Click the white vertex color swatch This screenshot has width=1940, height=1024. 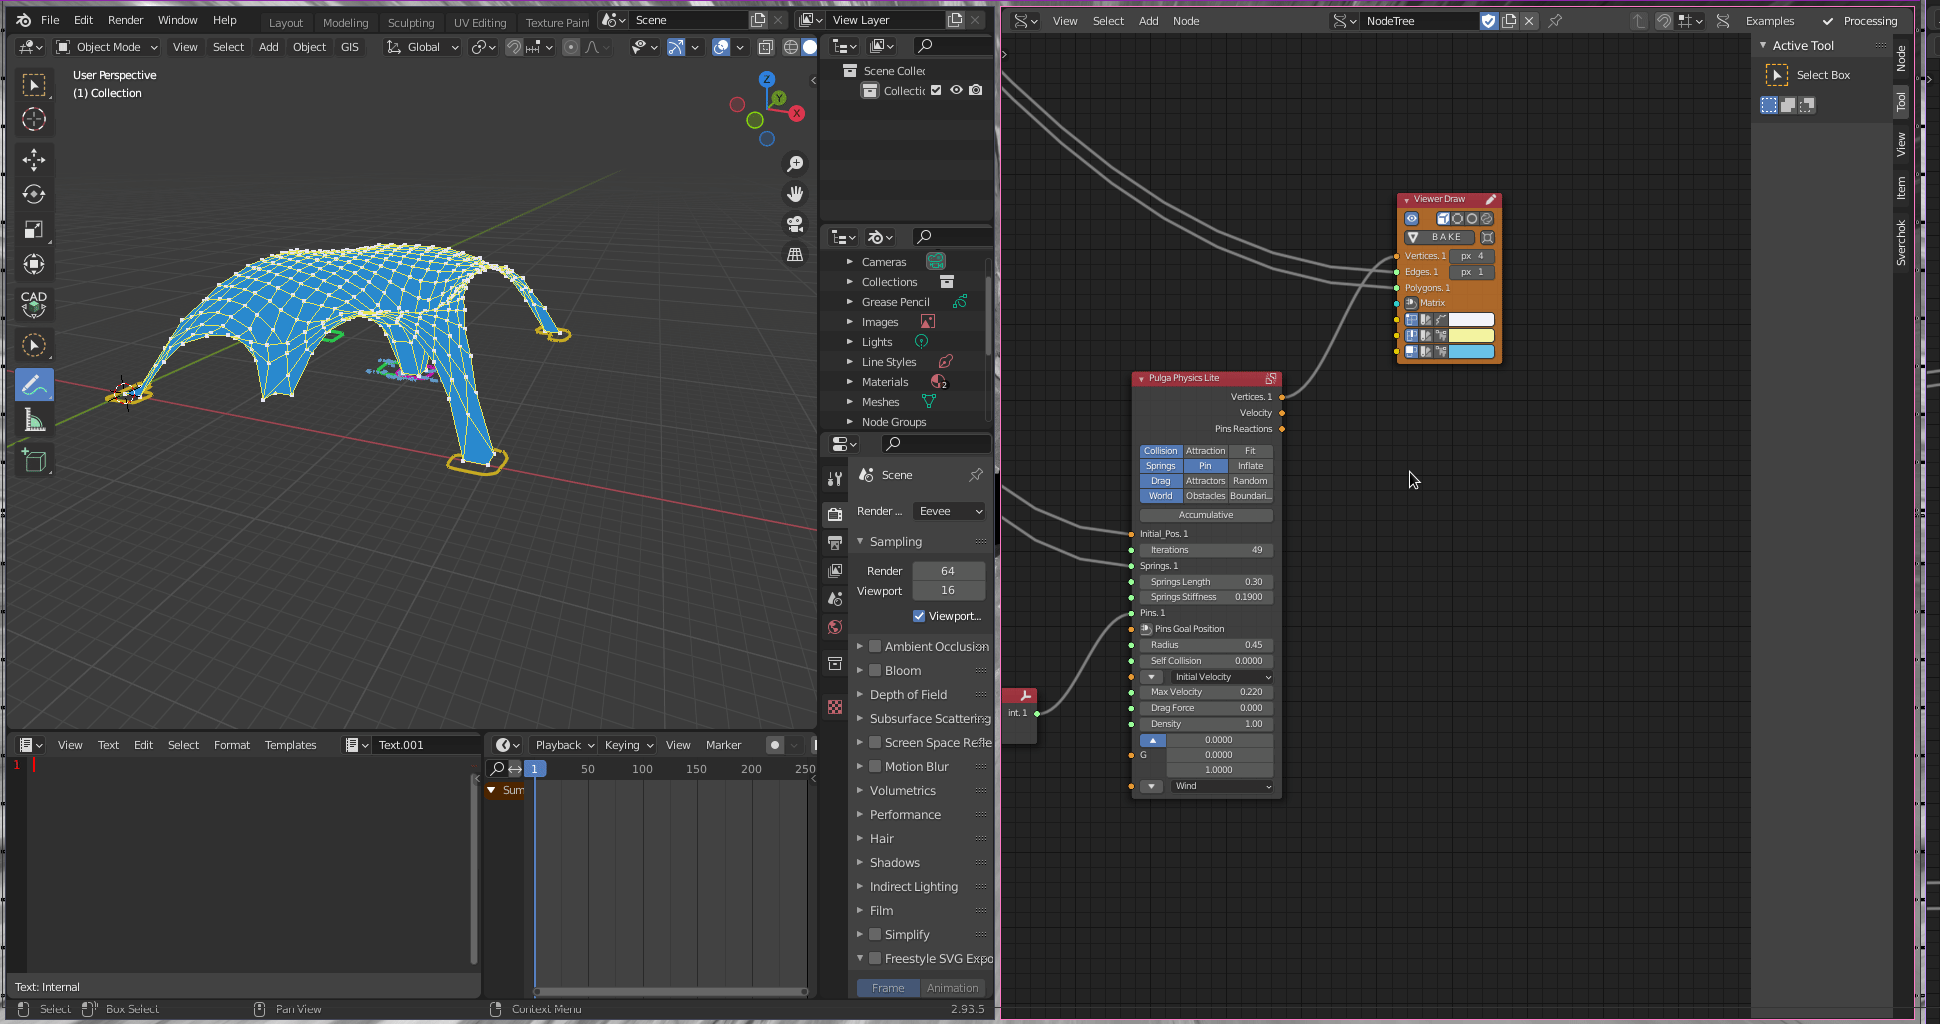[x=1471, y=320]
